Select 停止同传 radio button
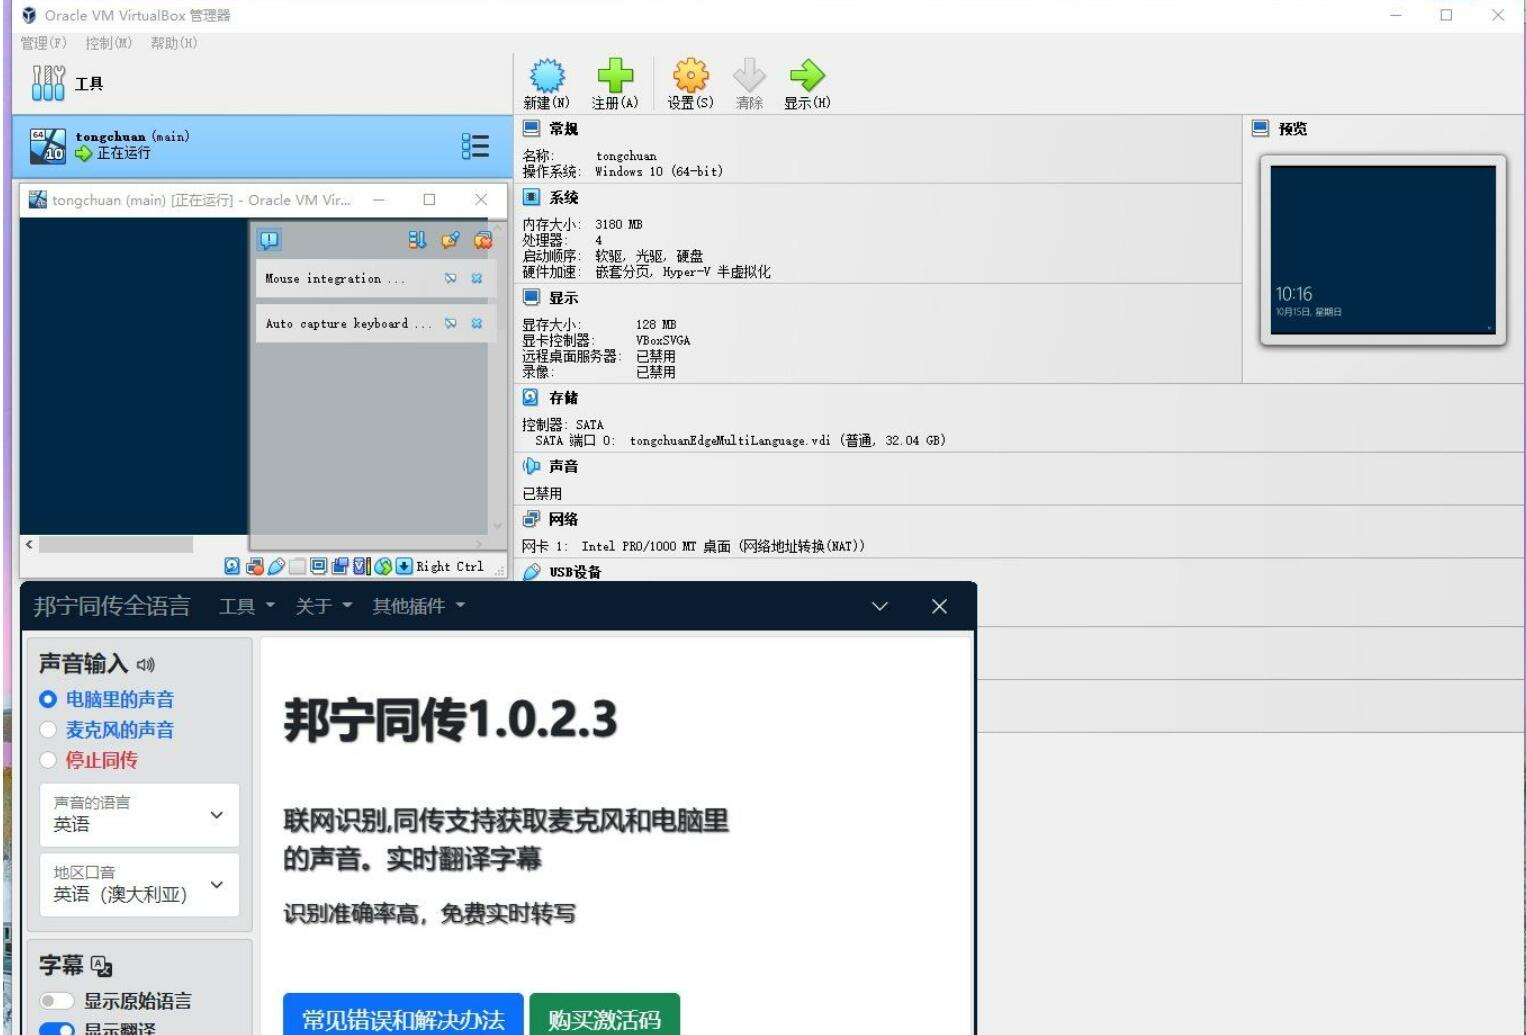This screenshot has height=1035, width=1526. pyautogui.click(x=47, y=760)
